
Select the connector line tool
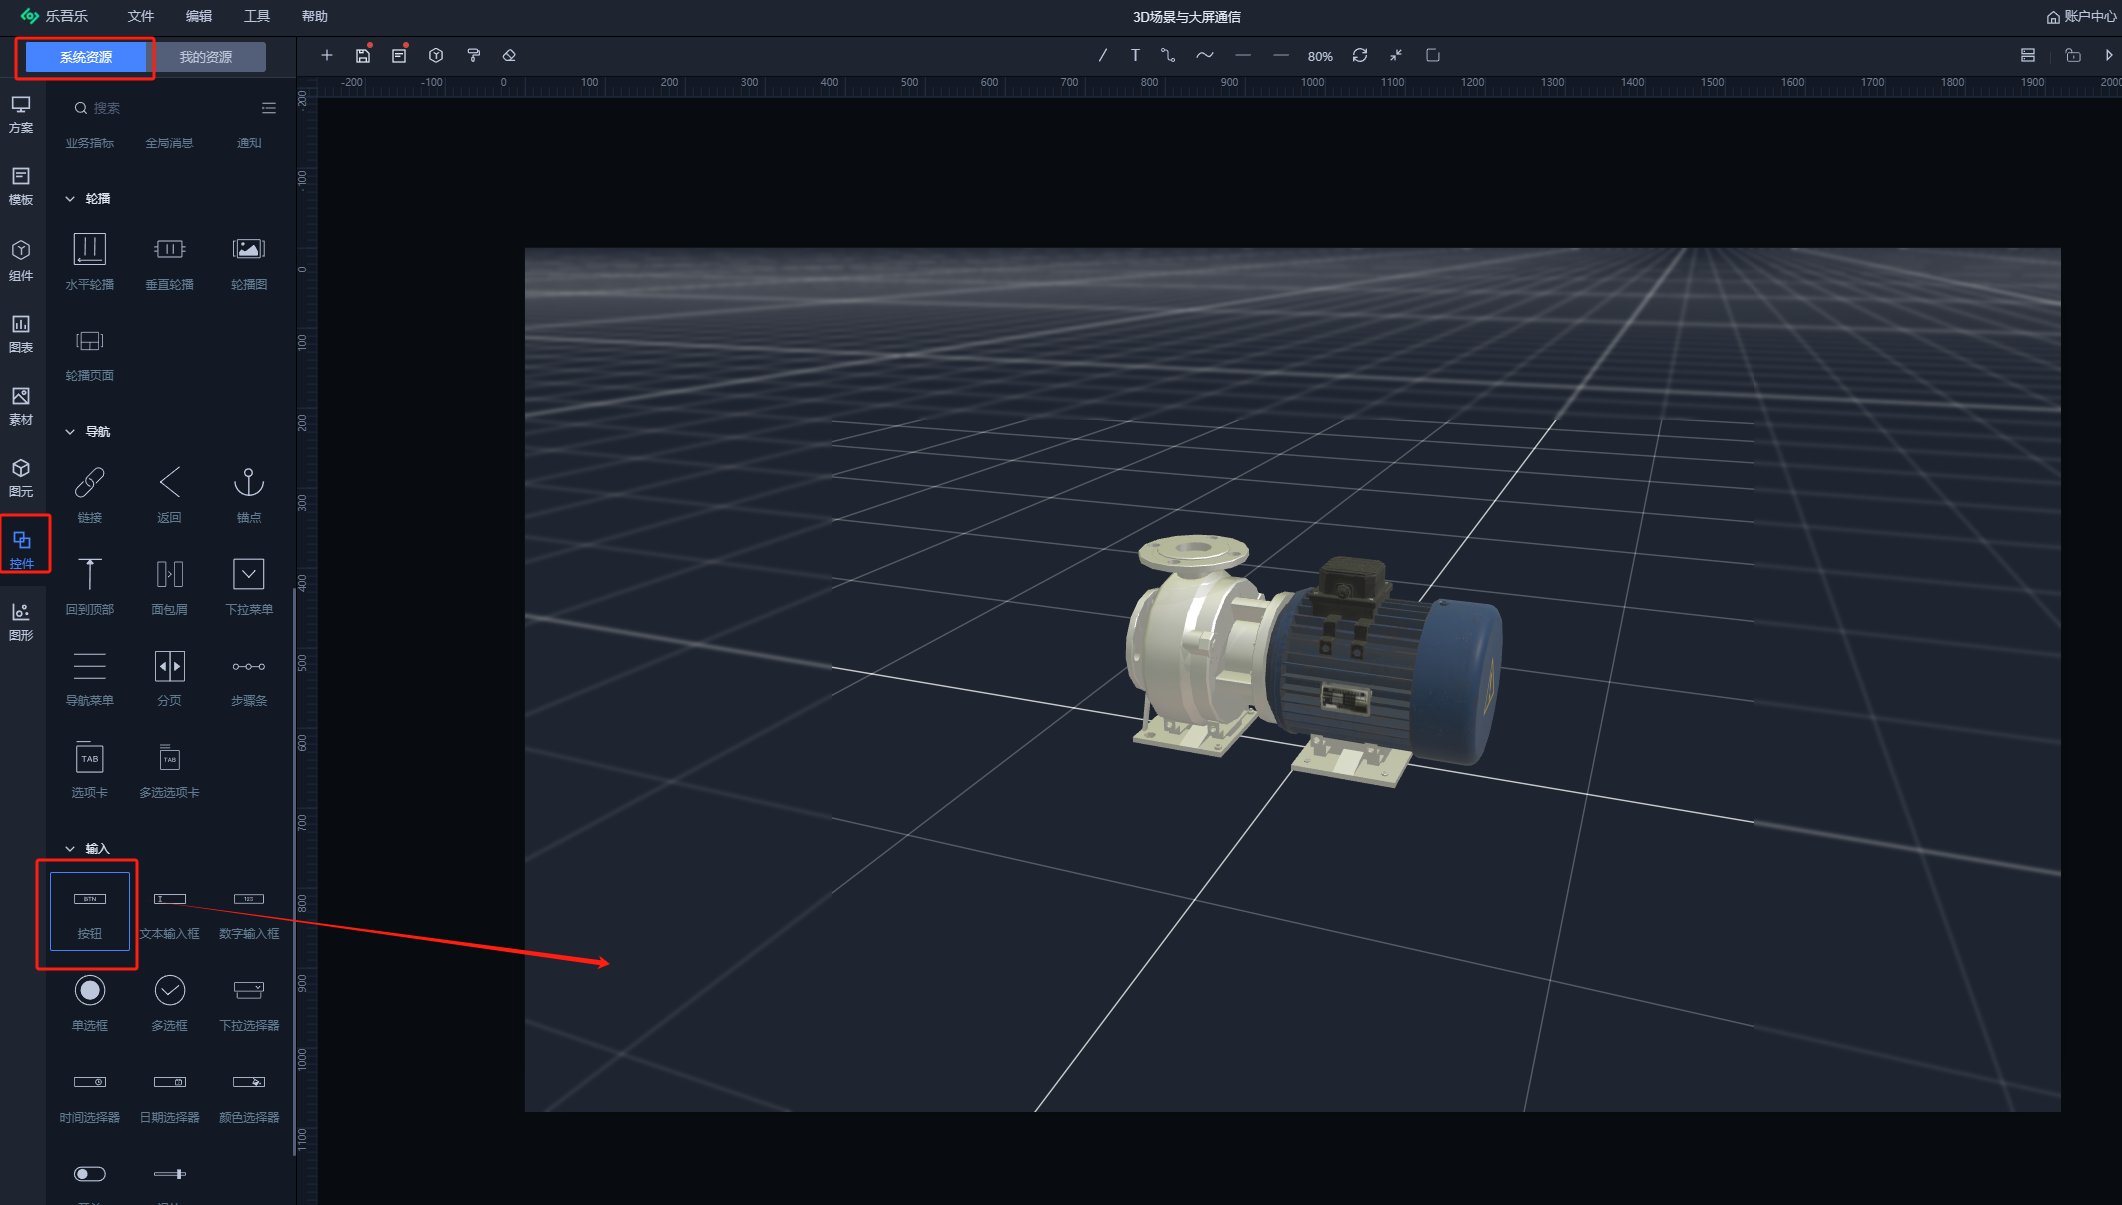1168,55
